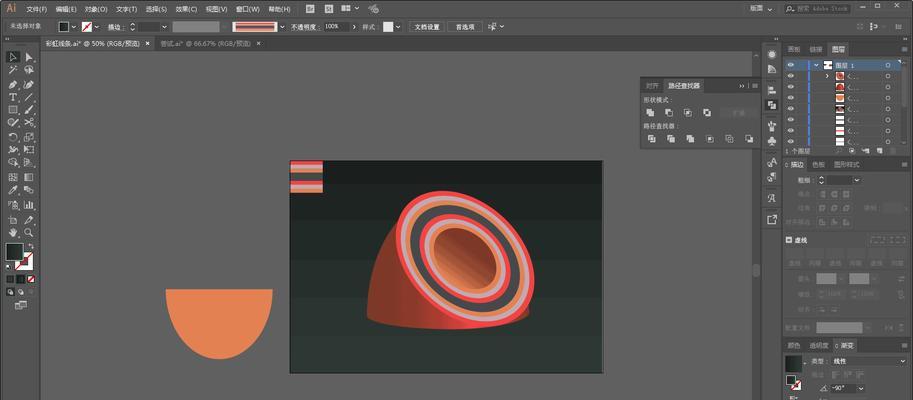Click the Trim pathfinder icon
This screenshot has width=913, height=400.
(x=671, y=139)
